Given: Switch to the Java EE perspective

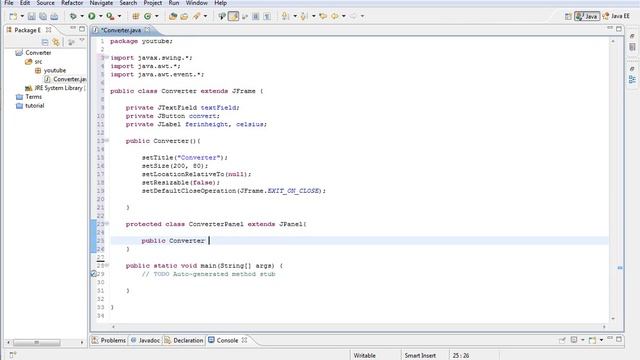Looking at the screenshot, I should 616,16.
